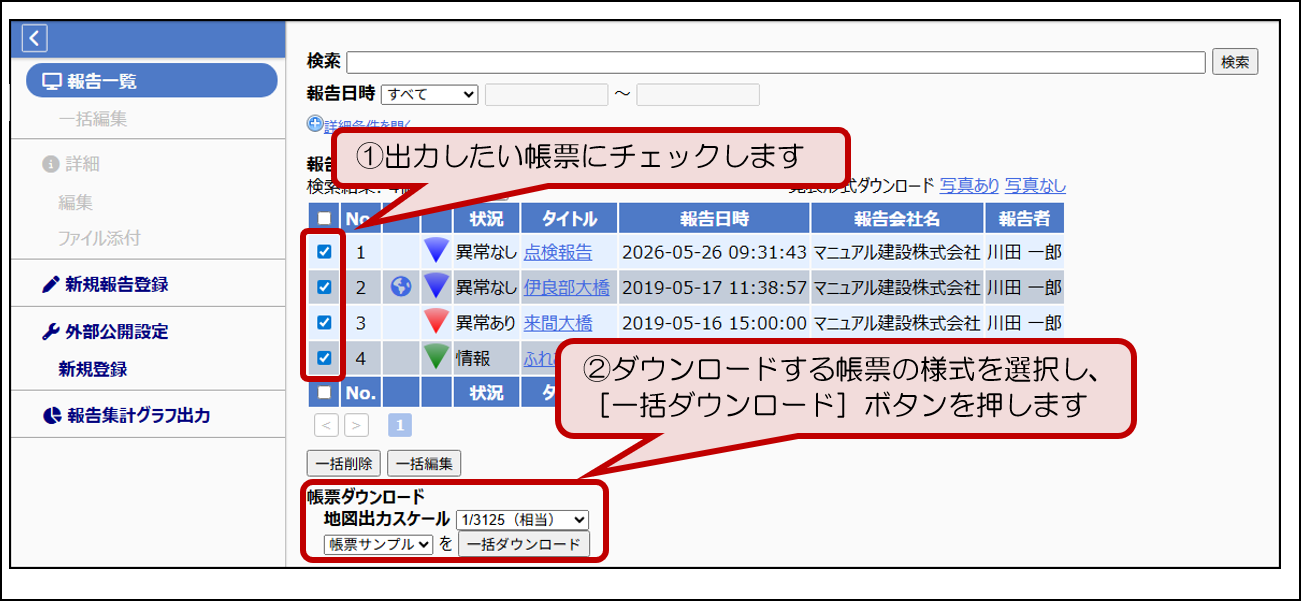The height and width of the screenshot is (601, 1301).
Task: Open 報告集計グラフ出力 in the sidebar
Action: (139, 416)
